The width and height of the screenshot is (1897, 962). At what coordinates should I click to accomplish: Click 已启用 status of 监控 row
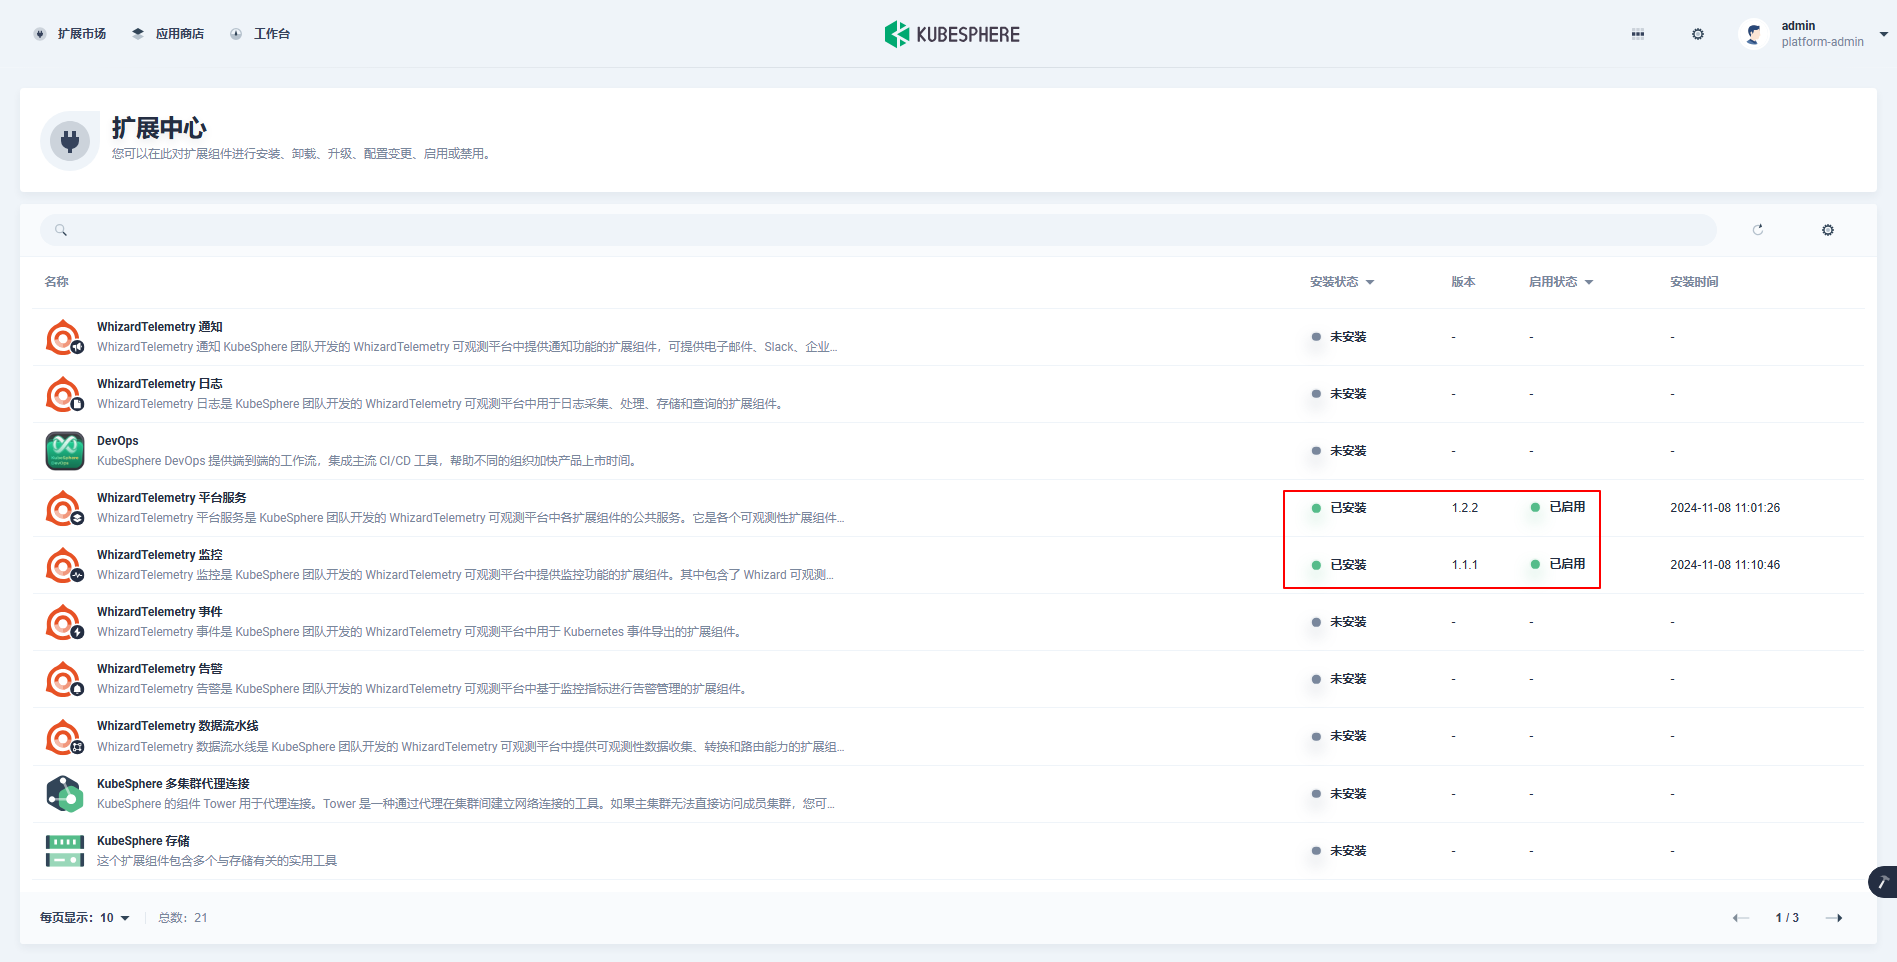[1558, 564]
